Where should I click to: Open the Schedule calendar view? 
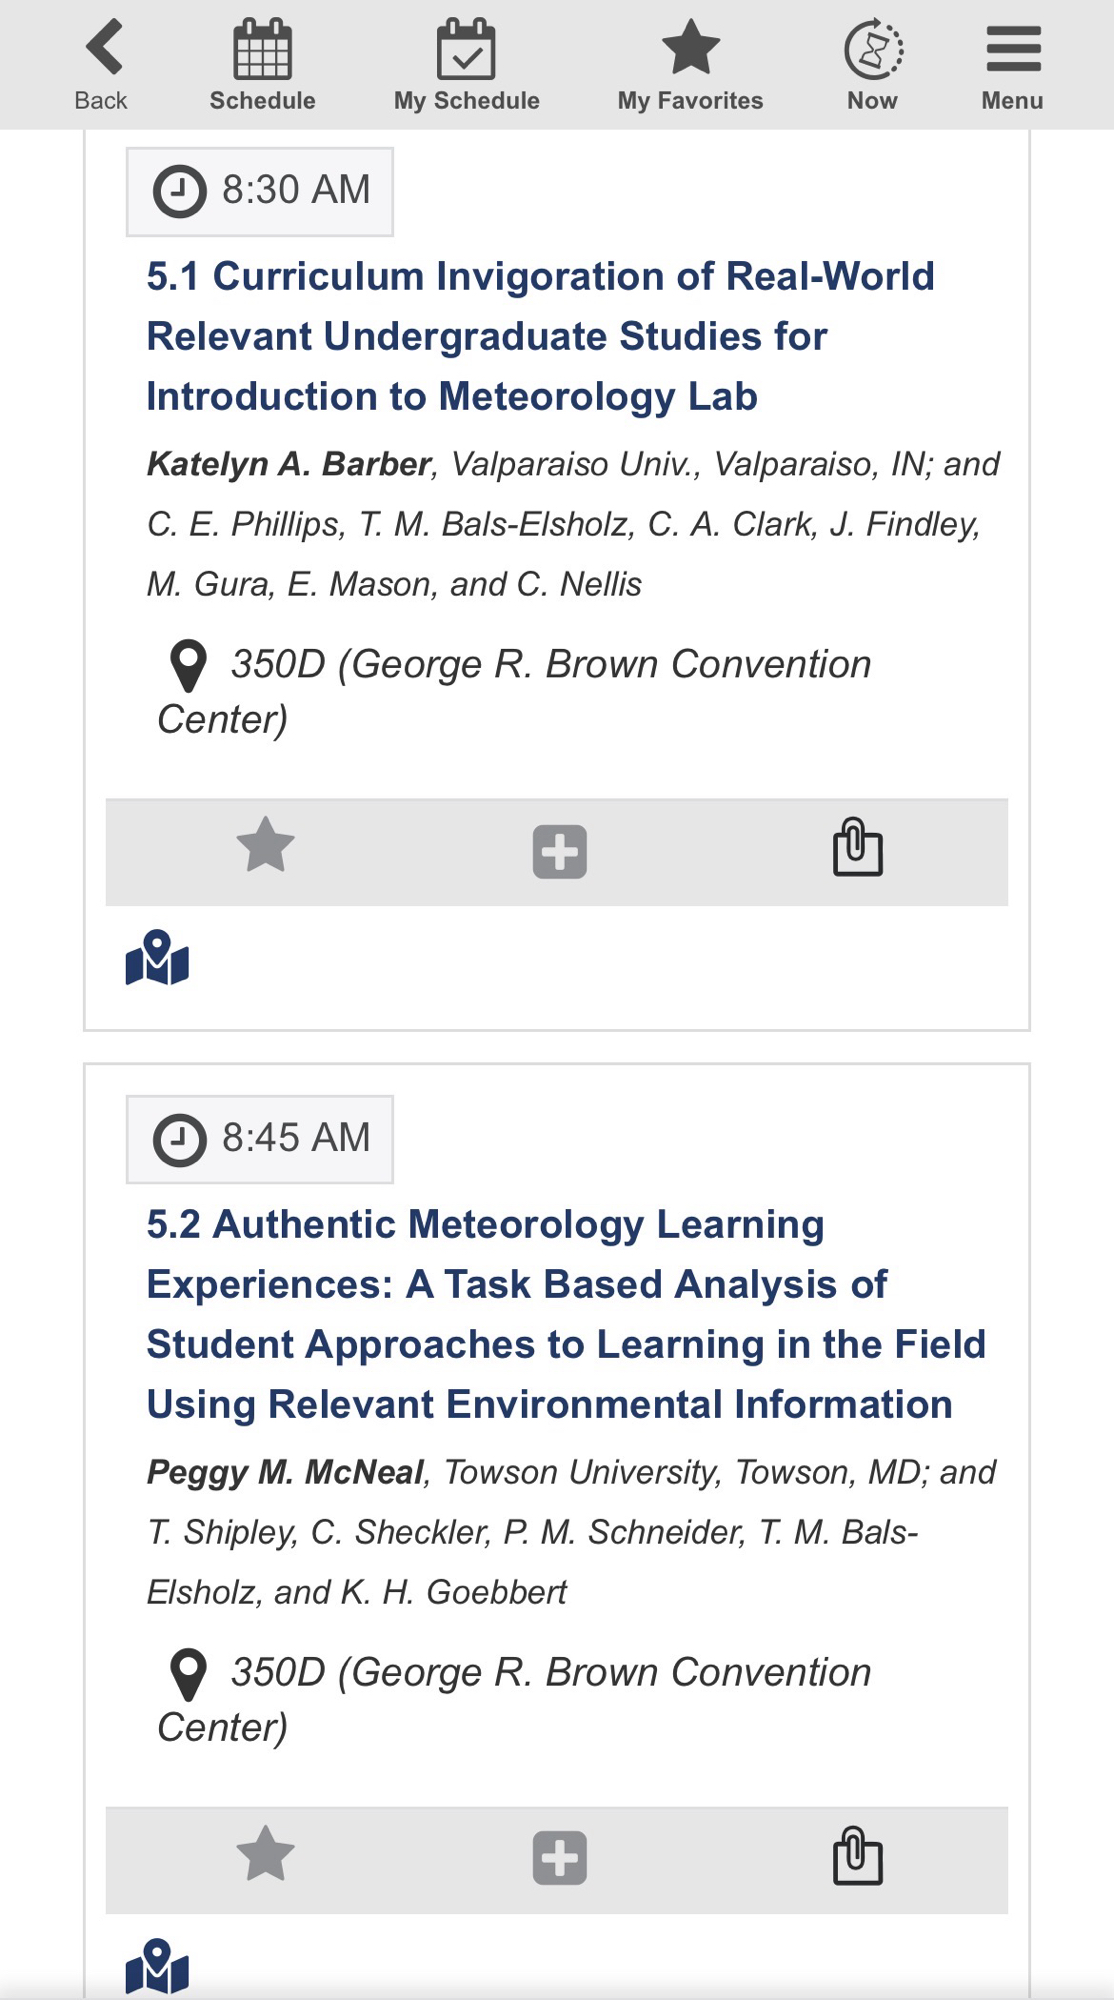click(x=262, y=64)
